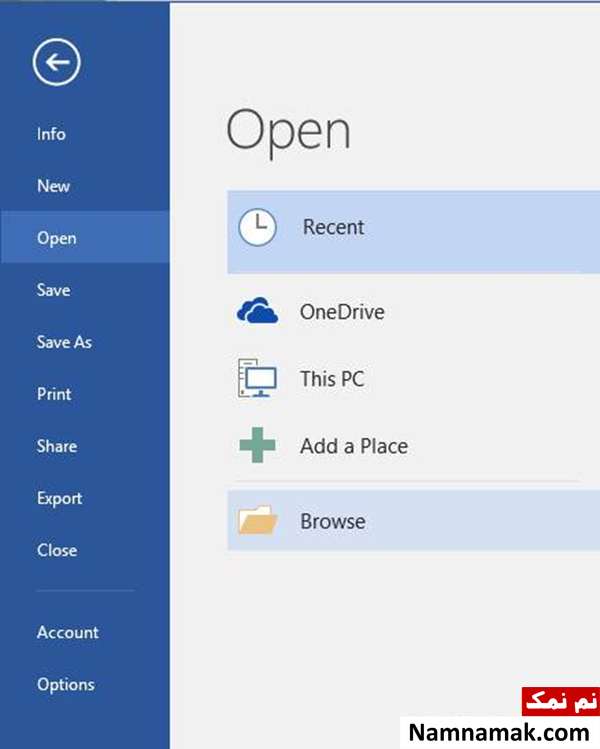Go to the Print page
The image size is (600, 749).
tap(54, 394)
